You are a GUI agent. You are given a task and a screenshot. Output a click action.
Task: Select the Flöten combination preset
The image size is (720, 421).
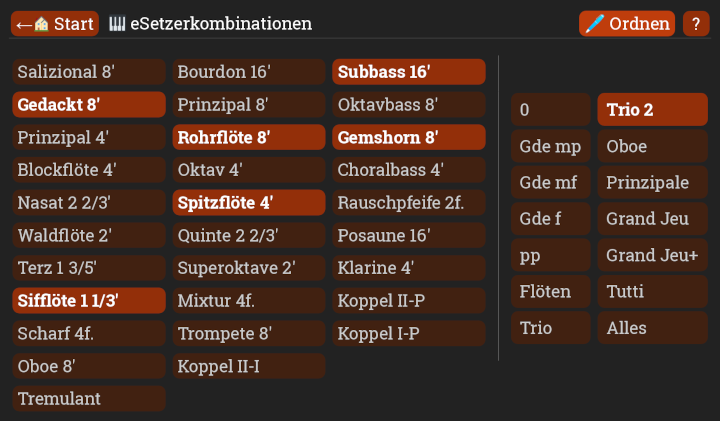550,292
